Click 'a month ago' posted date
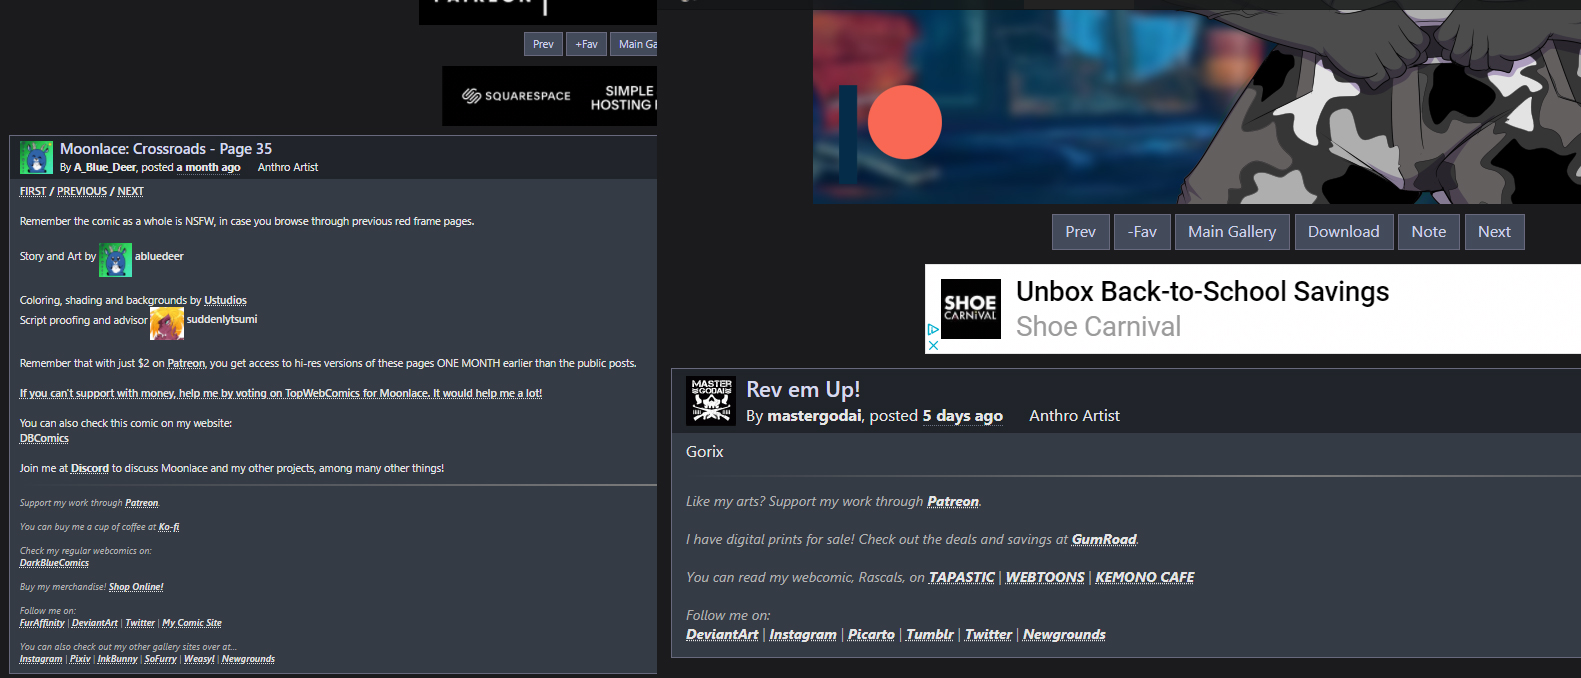 point(208,167)
